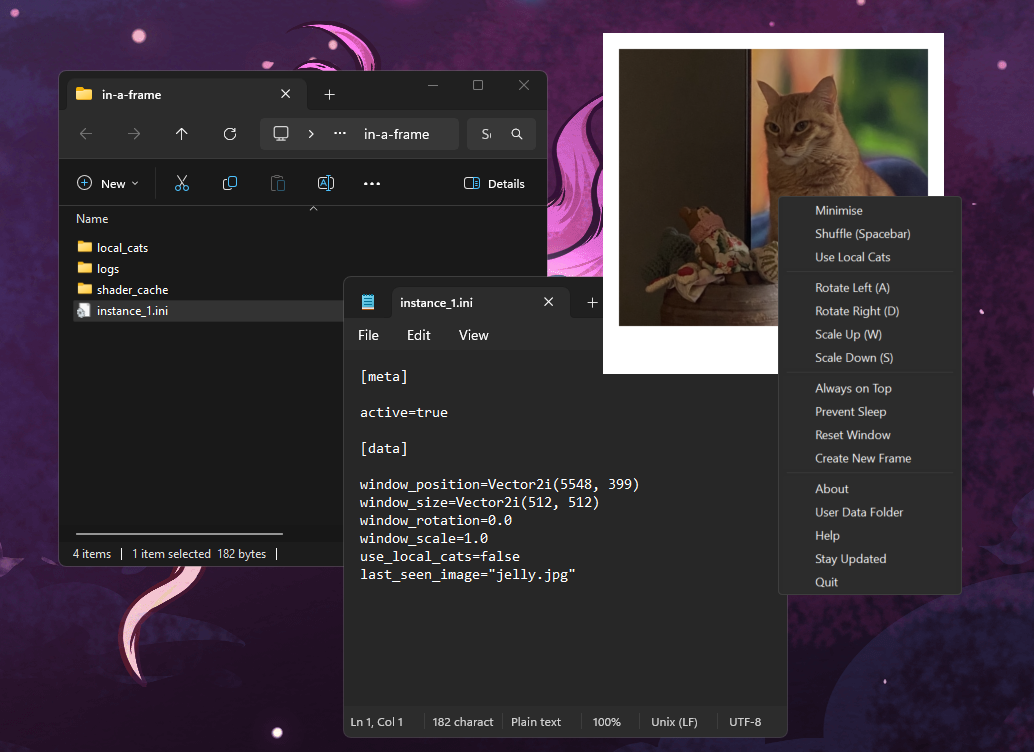Click the 182 characters count in status bar
The height and width of the screenshot is (752, 1034).
[463, 722]
